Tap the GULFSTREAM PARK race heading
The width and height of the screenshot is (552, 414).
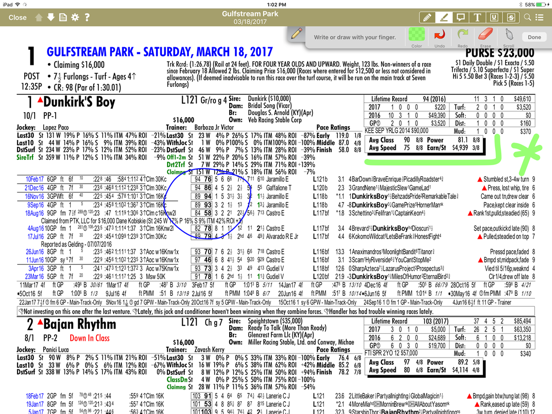pyautogui.click(x=159, y=52)
